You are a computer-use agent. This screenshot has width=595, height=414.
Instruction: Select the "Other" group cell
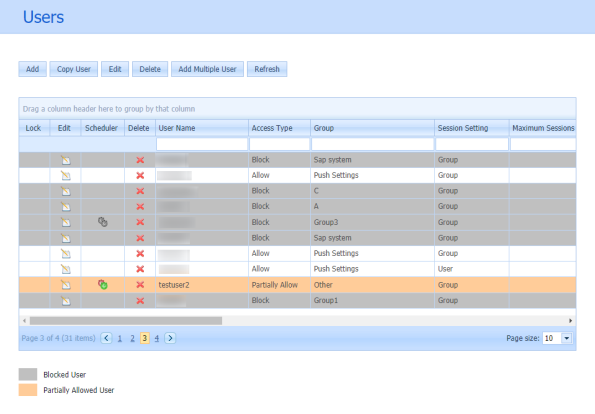tap(372, 285)
